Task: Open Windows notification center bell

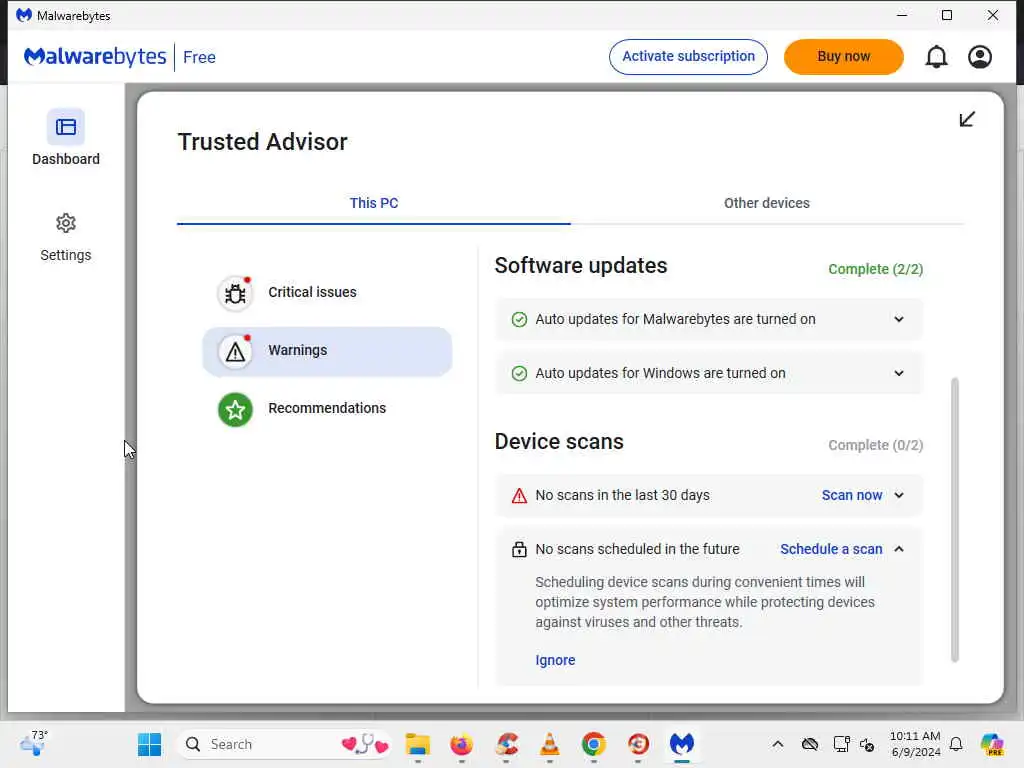Action: (x=956, y=744)
